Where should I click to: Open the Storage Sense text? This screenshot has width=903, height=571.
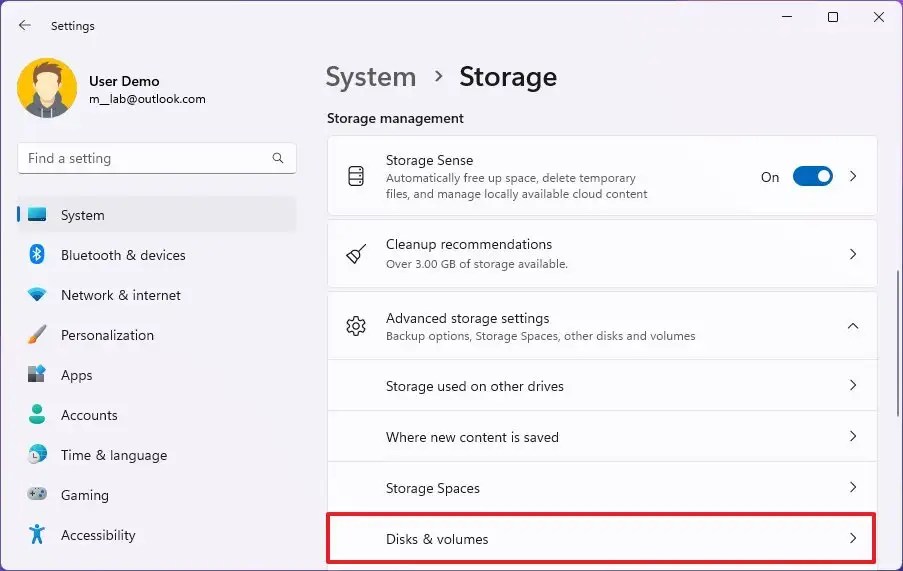coord(430,160)
